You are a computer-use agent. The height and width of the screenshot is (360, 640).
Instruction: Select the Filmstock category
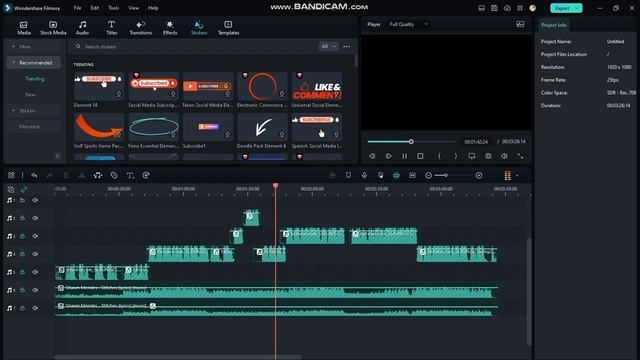(29, 127)
